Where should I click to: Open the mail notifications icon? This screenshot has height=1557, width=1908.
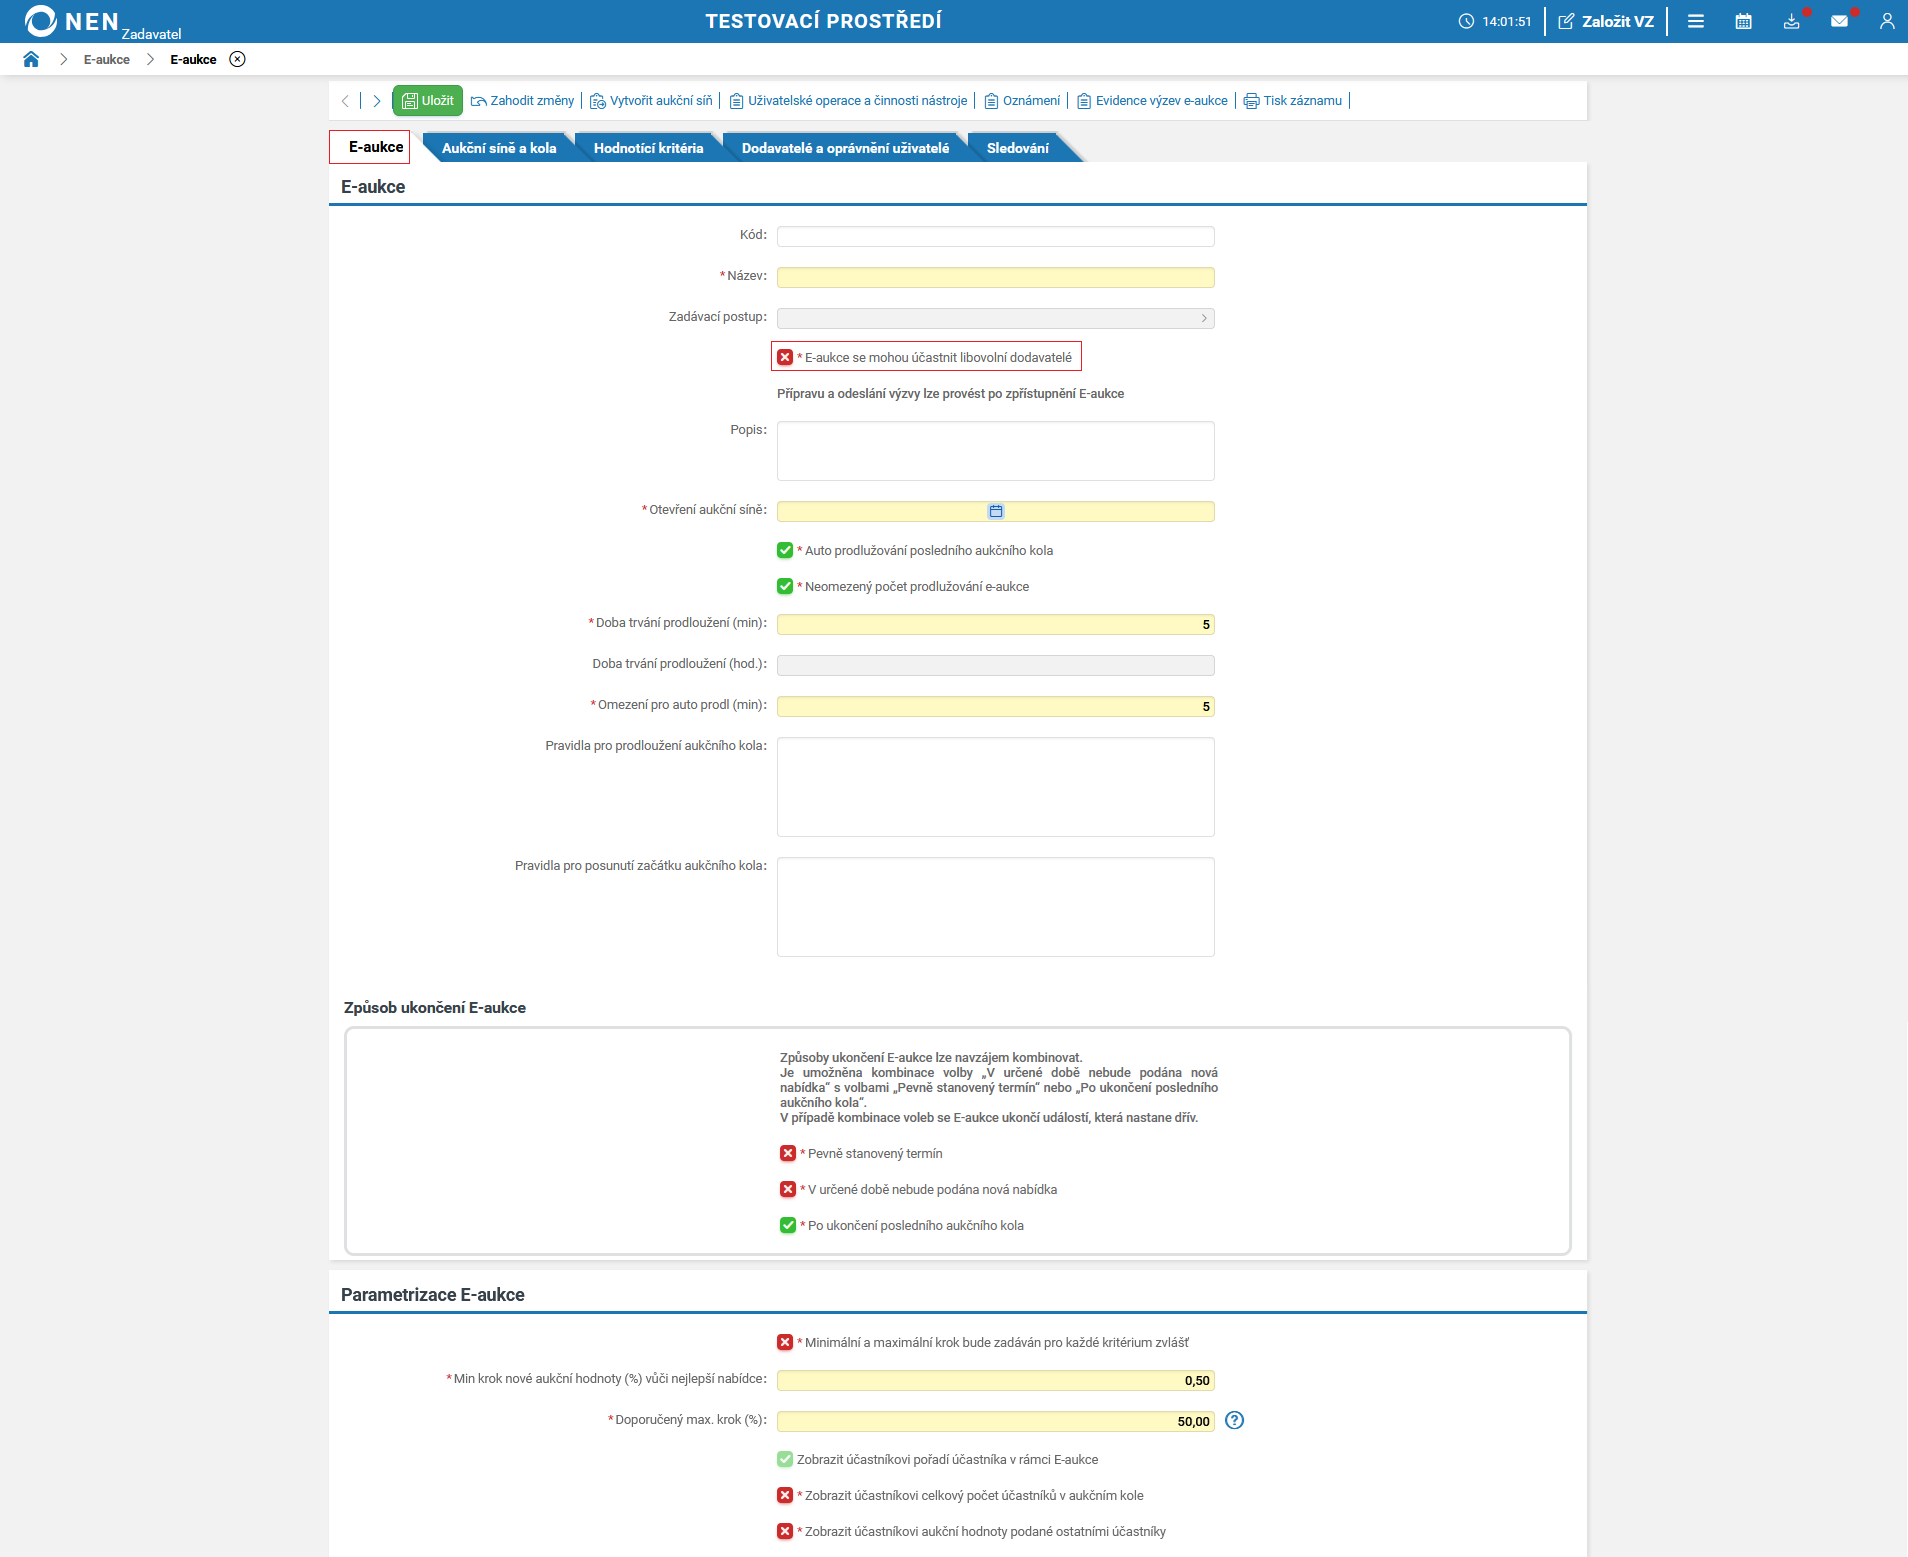(x=1841, y=21)
